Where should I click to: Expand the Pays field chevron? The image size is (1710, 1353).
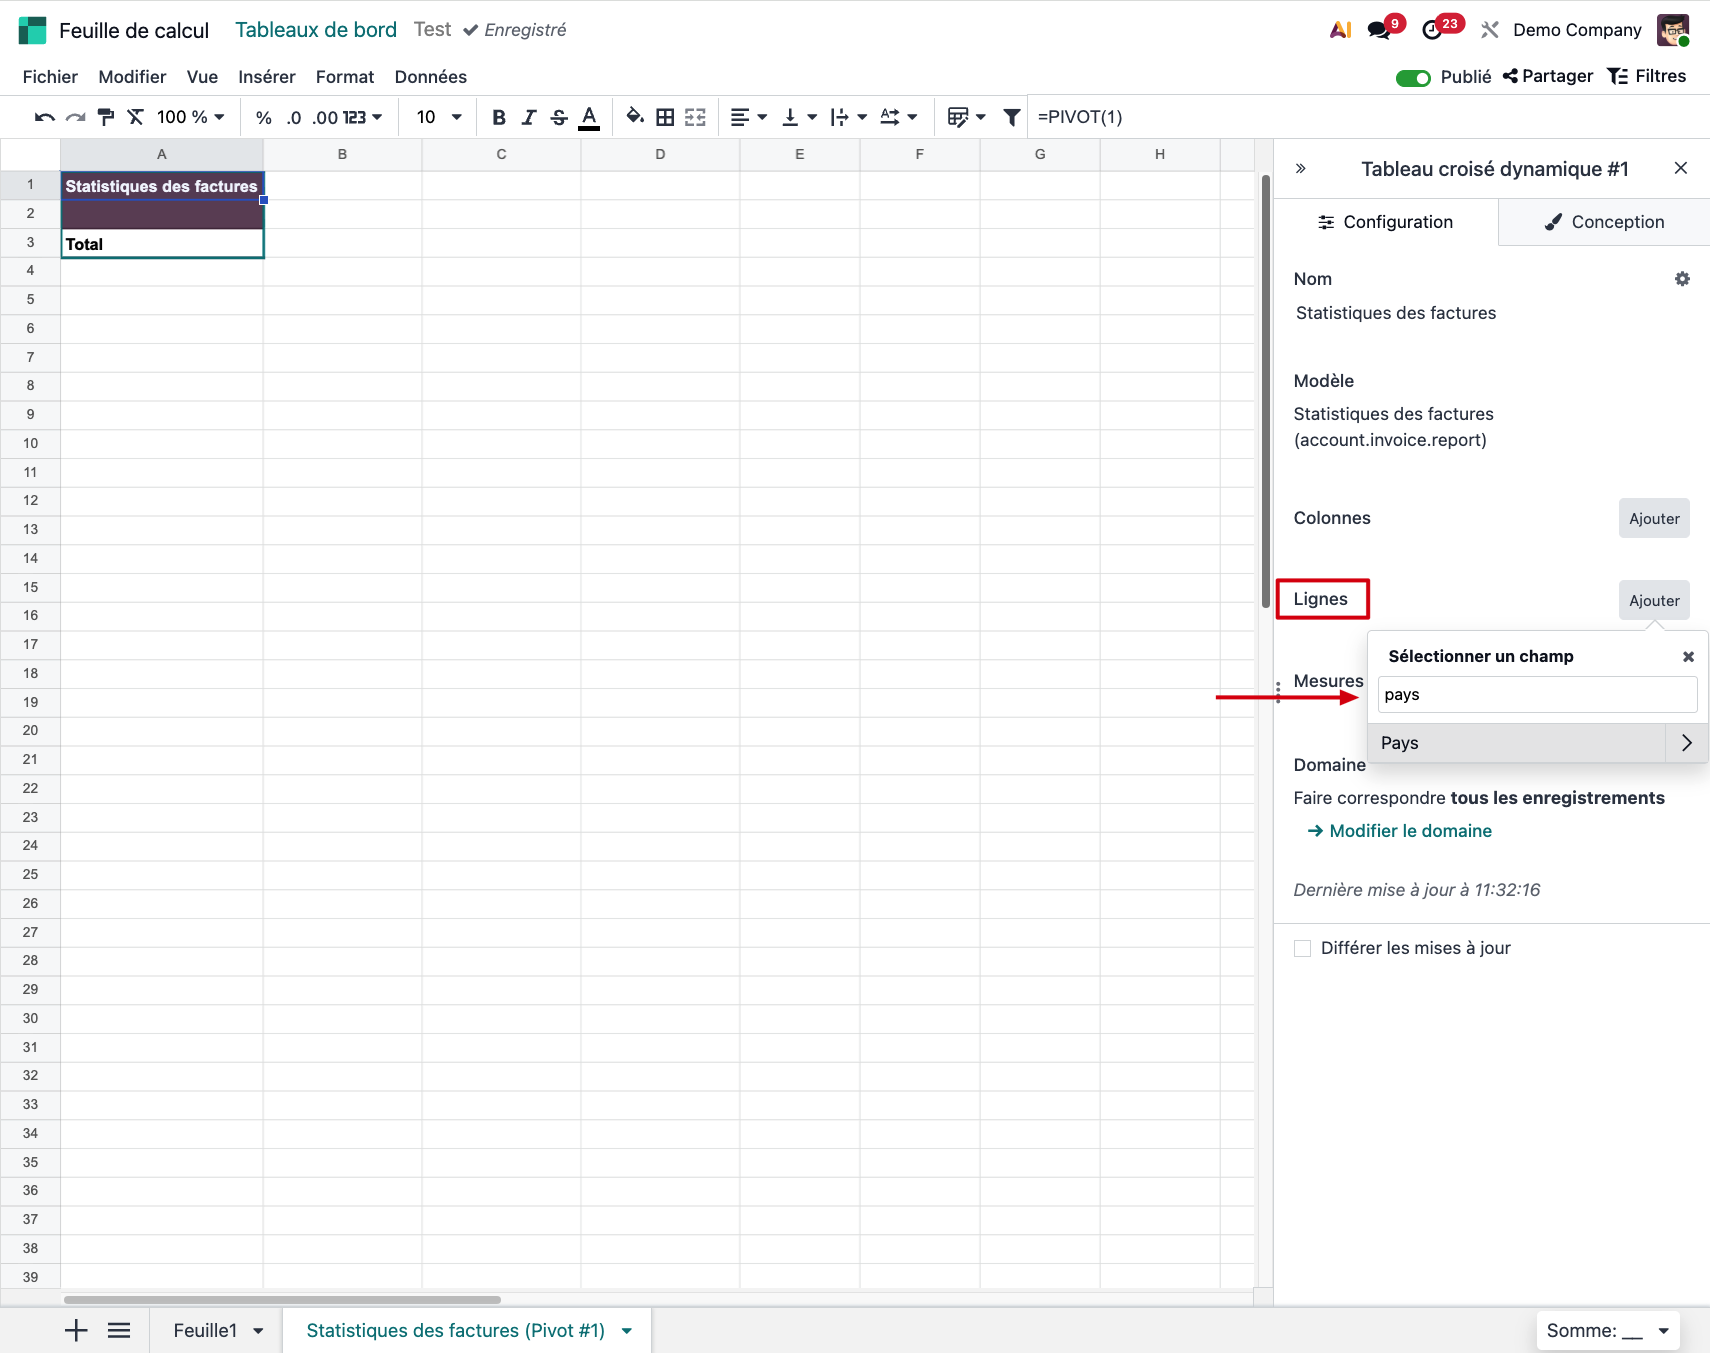click(1686, 743)
